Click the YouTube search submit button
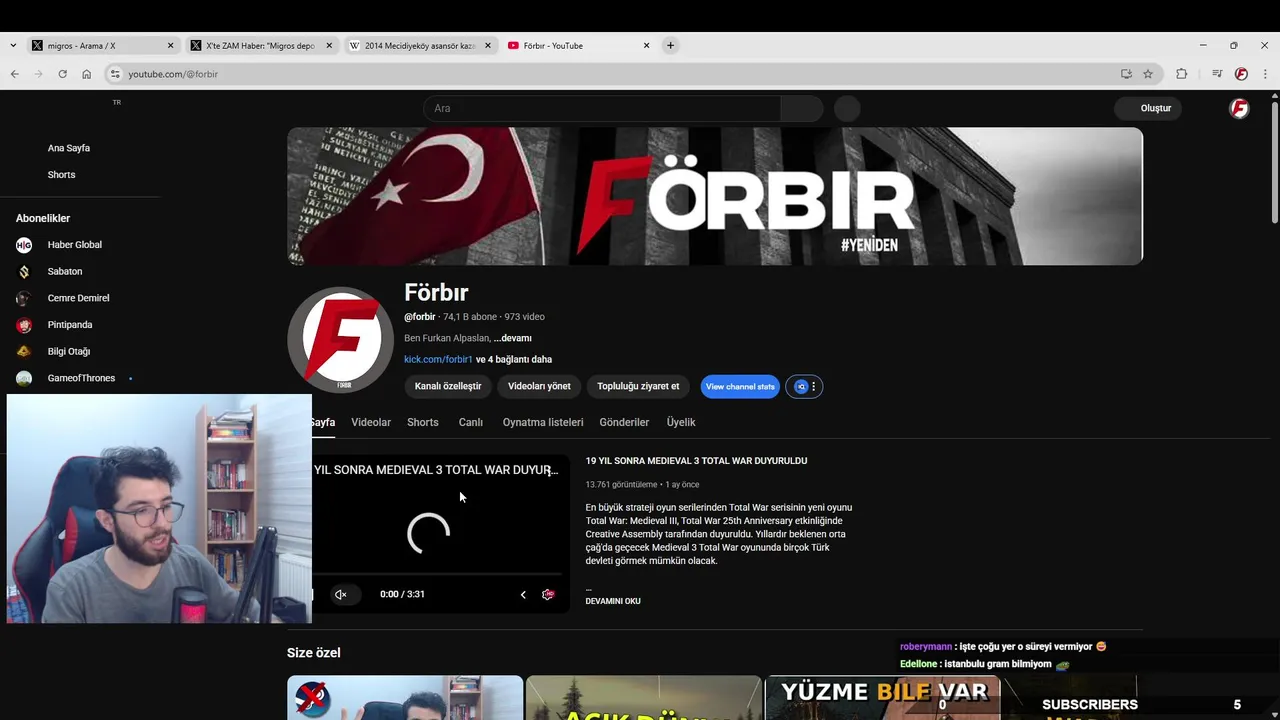Viewport: 1280px width, 720px height. [802, 108]
